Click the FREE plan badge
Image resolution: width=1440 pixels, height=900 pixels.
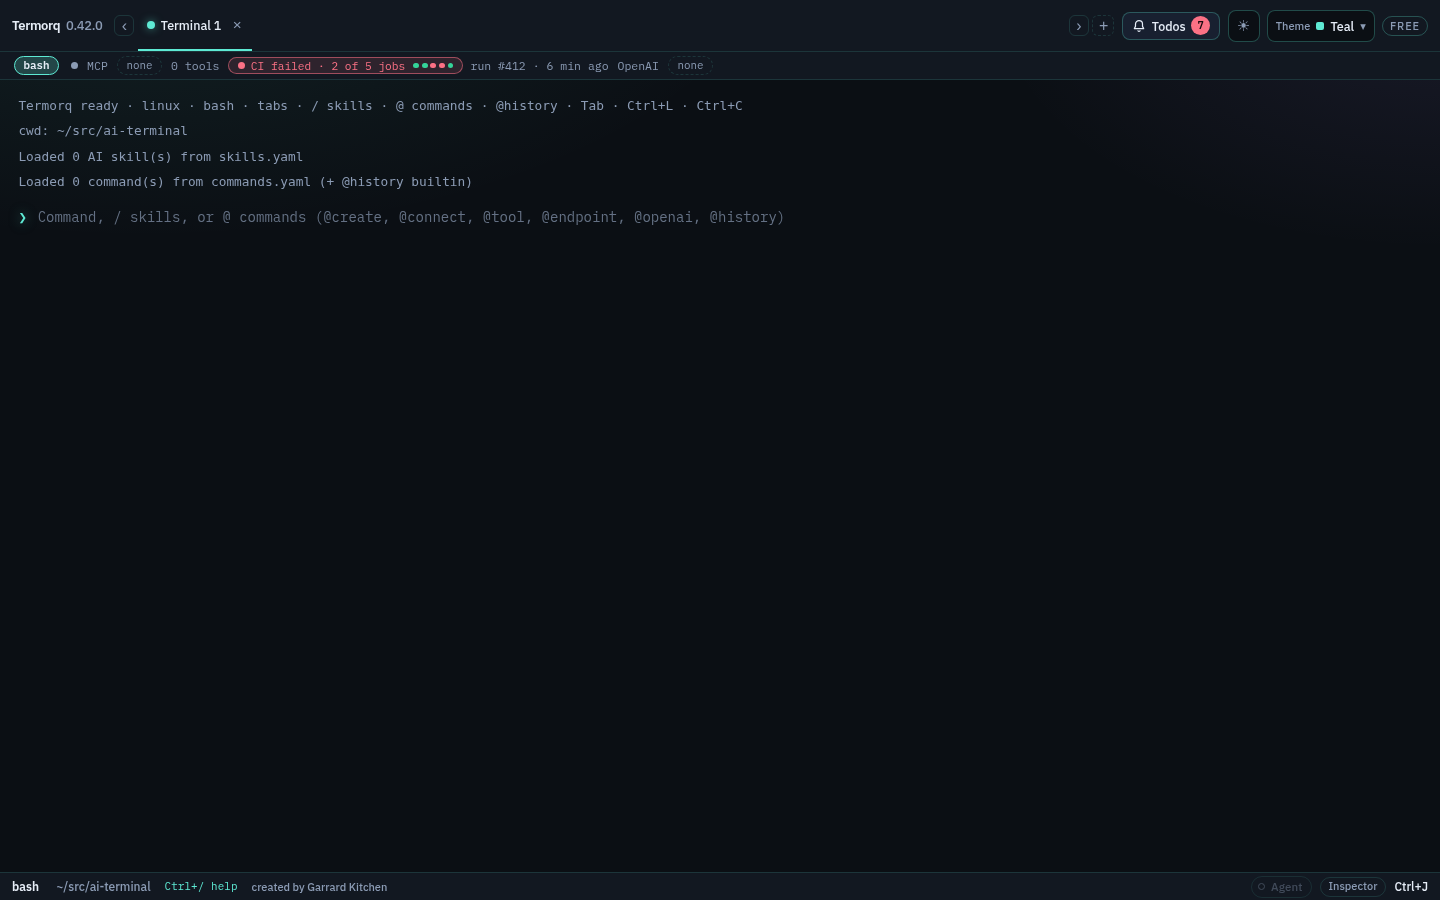click(x=1404, y=26)
